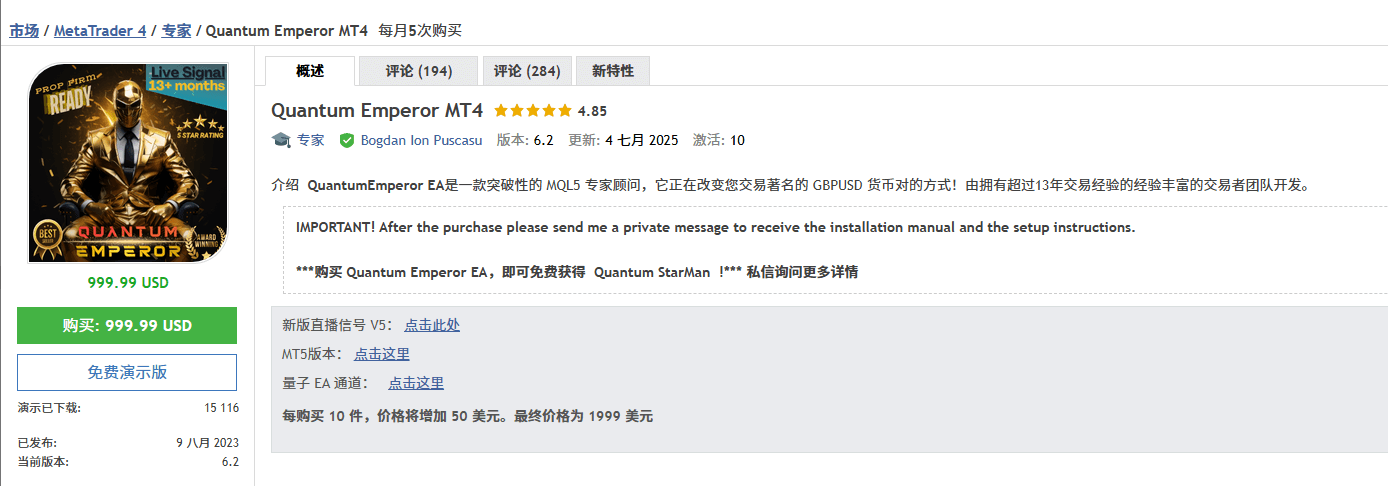Click the graduation cap expert icon

click(281, 140)
